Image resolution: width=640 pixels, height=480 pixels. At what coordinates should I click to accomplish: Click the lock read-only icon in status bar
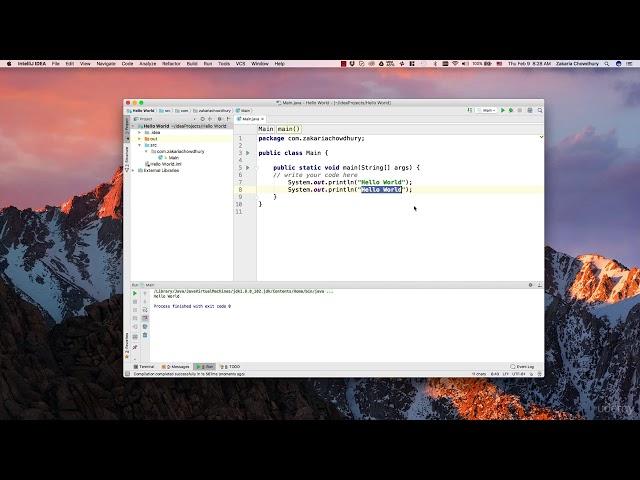pyautogui.click(x=531, y=374)
